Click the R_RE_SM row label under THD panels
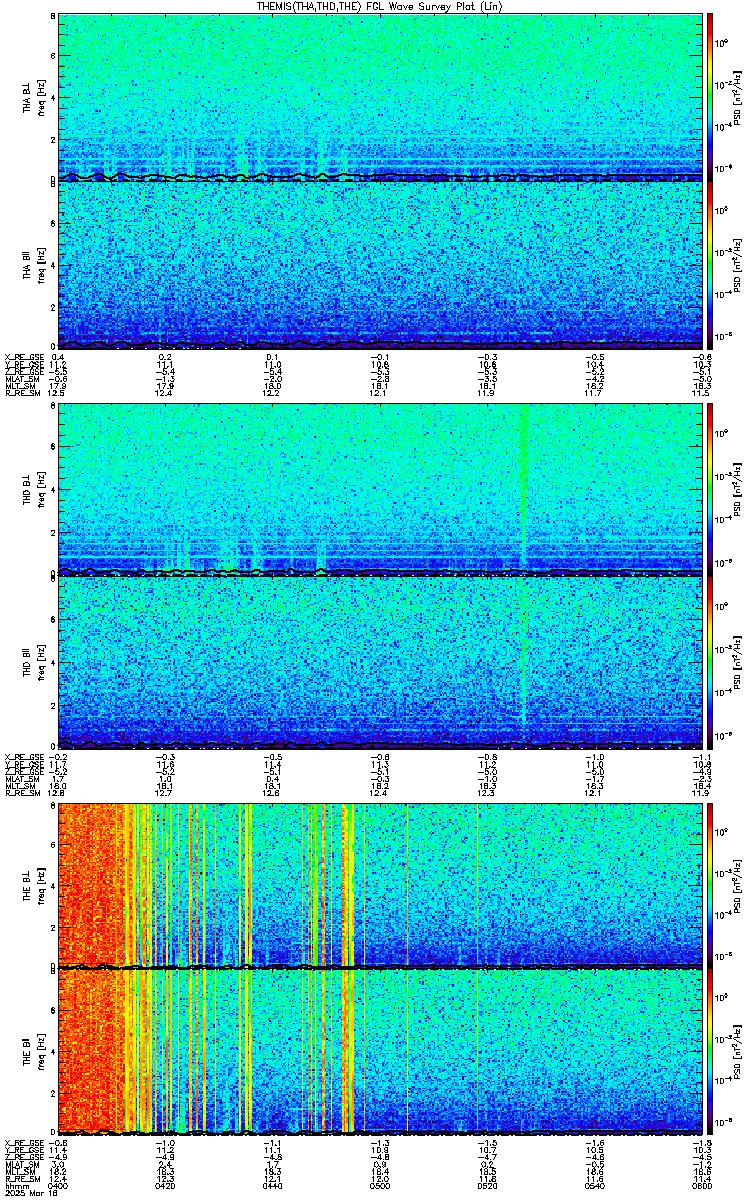Image resolution: width=750 pixels, height=1200 pixels. click(19, 792)
